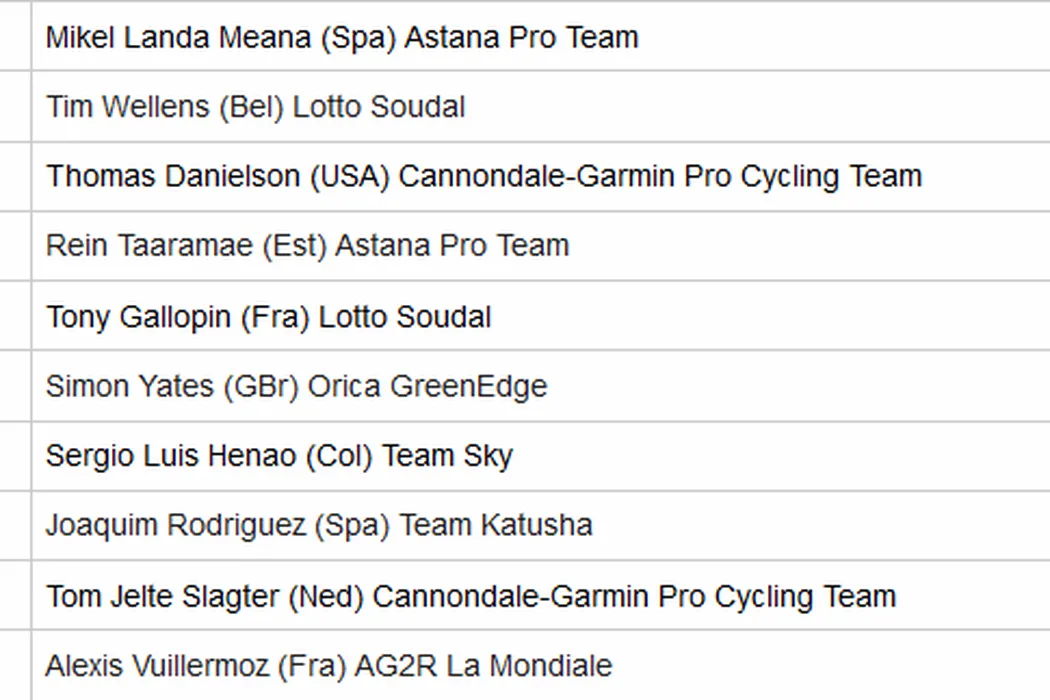Select the Joaquim Rodriguez rider name
Screen dimensions: 1050x700
[175, 525]
